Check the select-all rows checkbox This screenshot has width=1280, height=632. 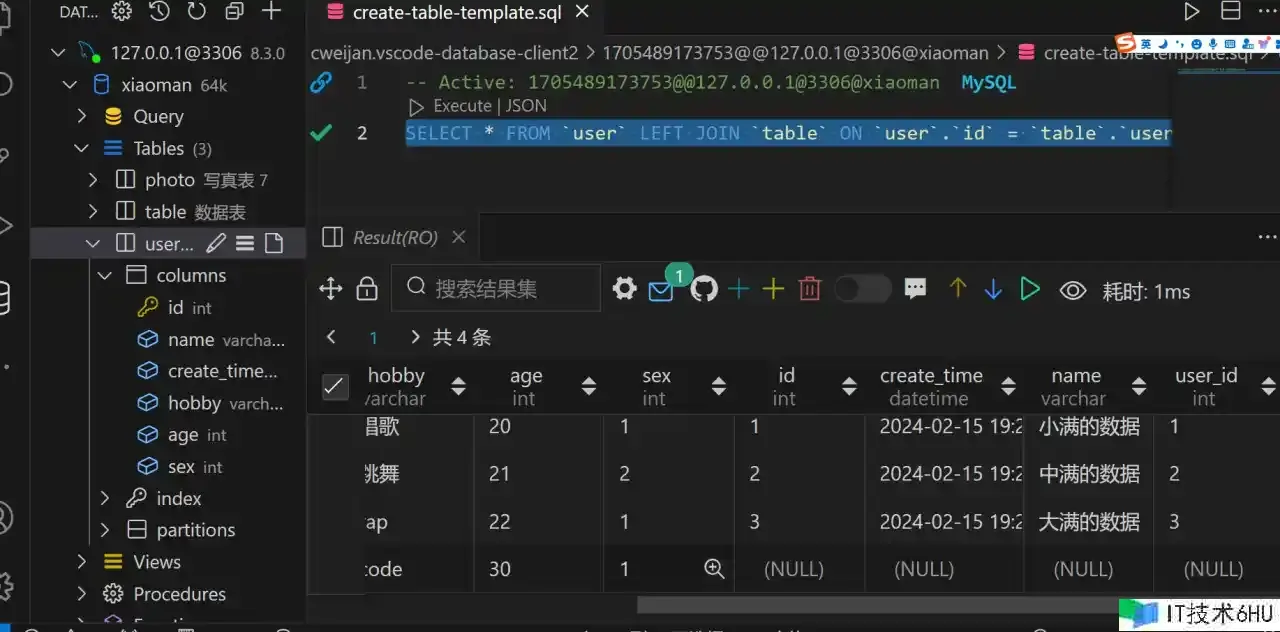[335, 387]
